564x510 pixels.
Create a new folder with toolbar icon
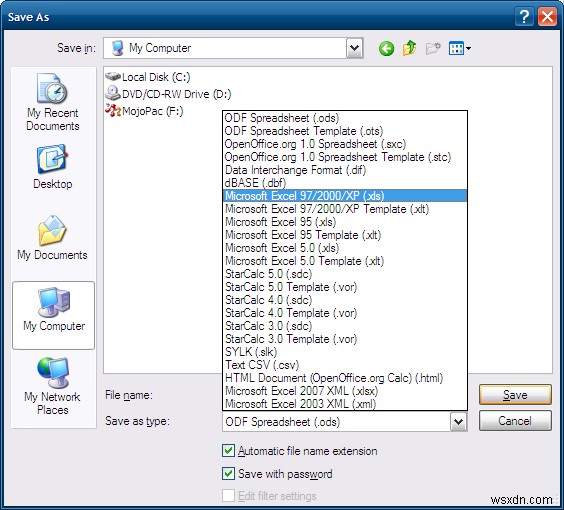coord(433,48)
